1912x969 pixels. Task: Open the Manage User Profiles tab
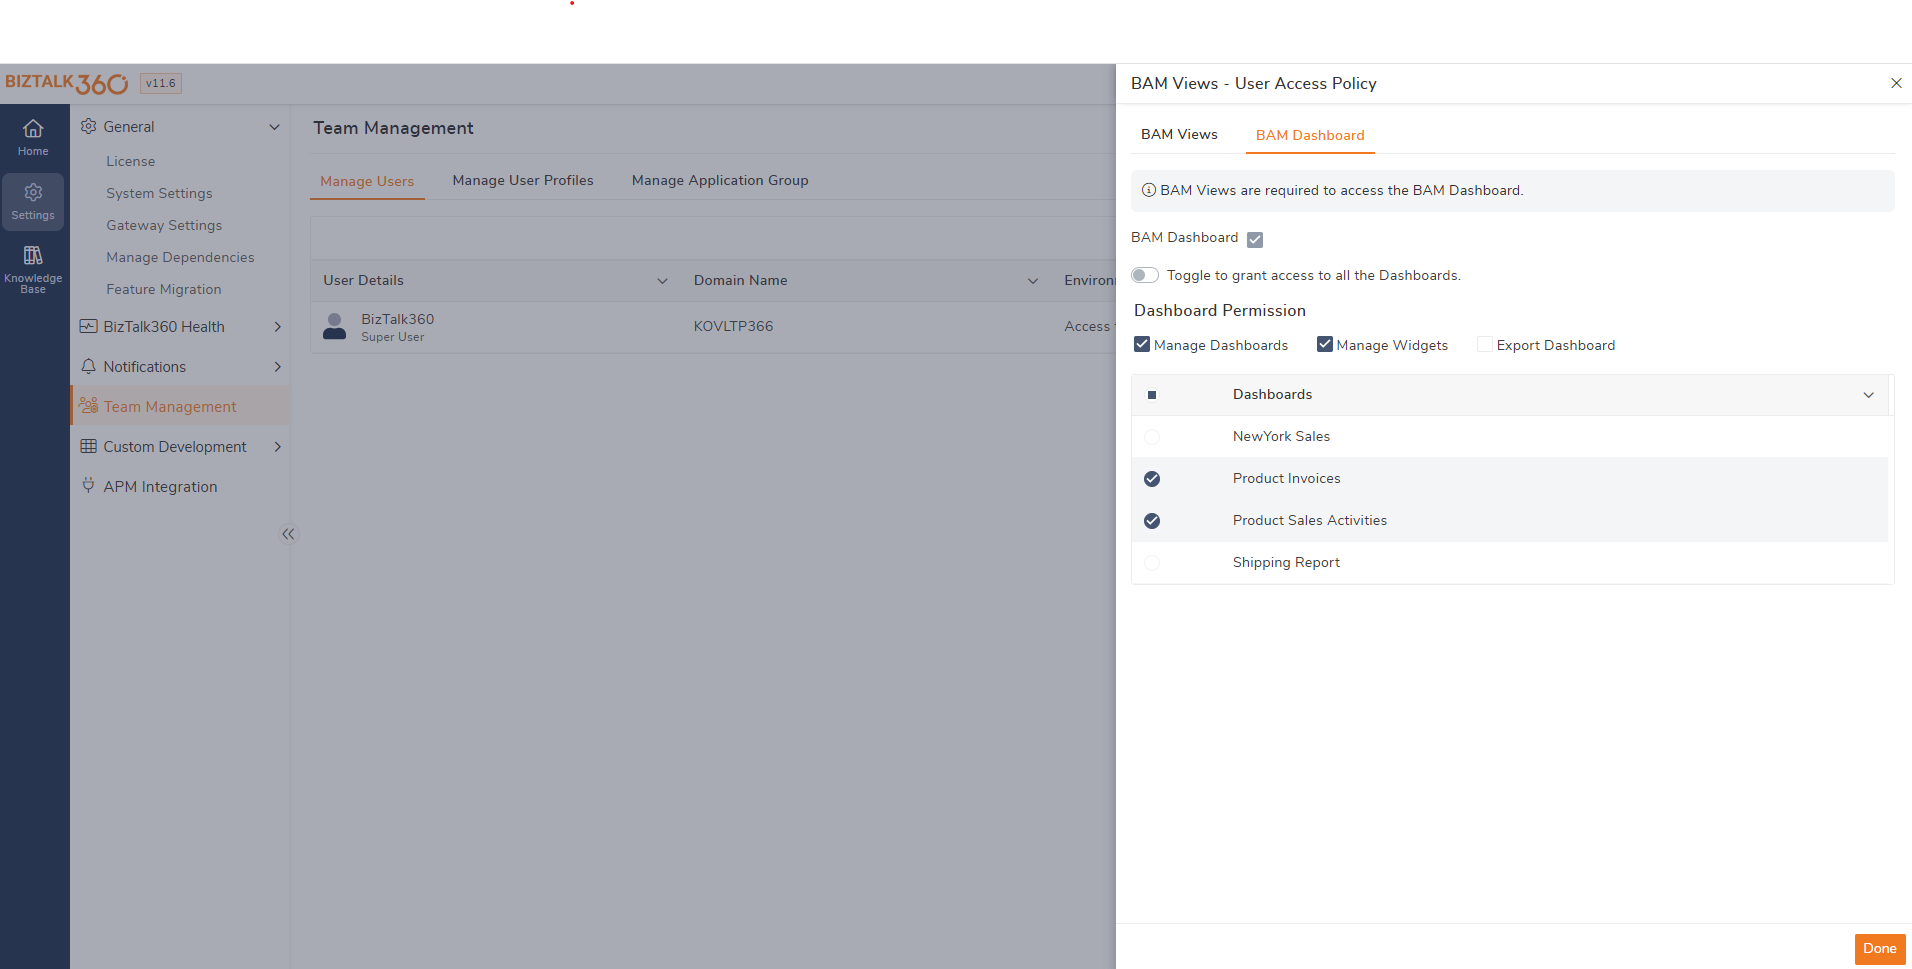click(x=522, y=181)
